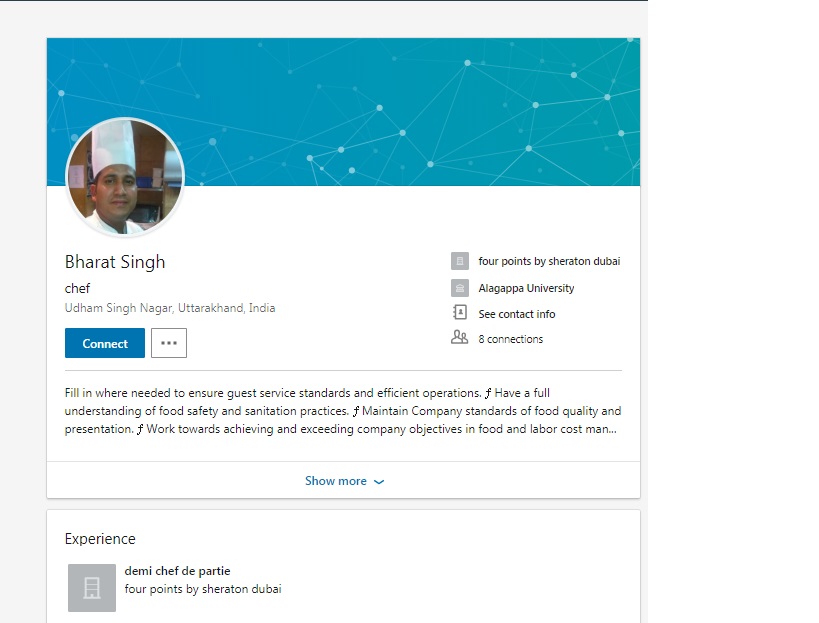819x623 pixels.
Task: Open the three-dots More actions button
Action: (169, 343)
